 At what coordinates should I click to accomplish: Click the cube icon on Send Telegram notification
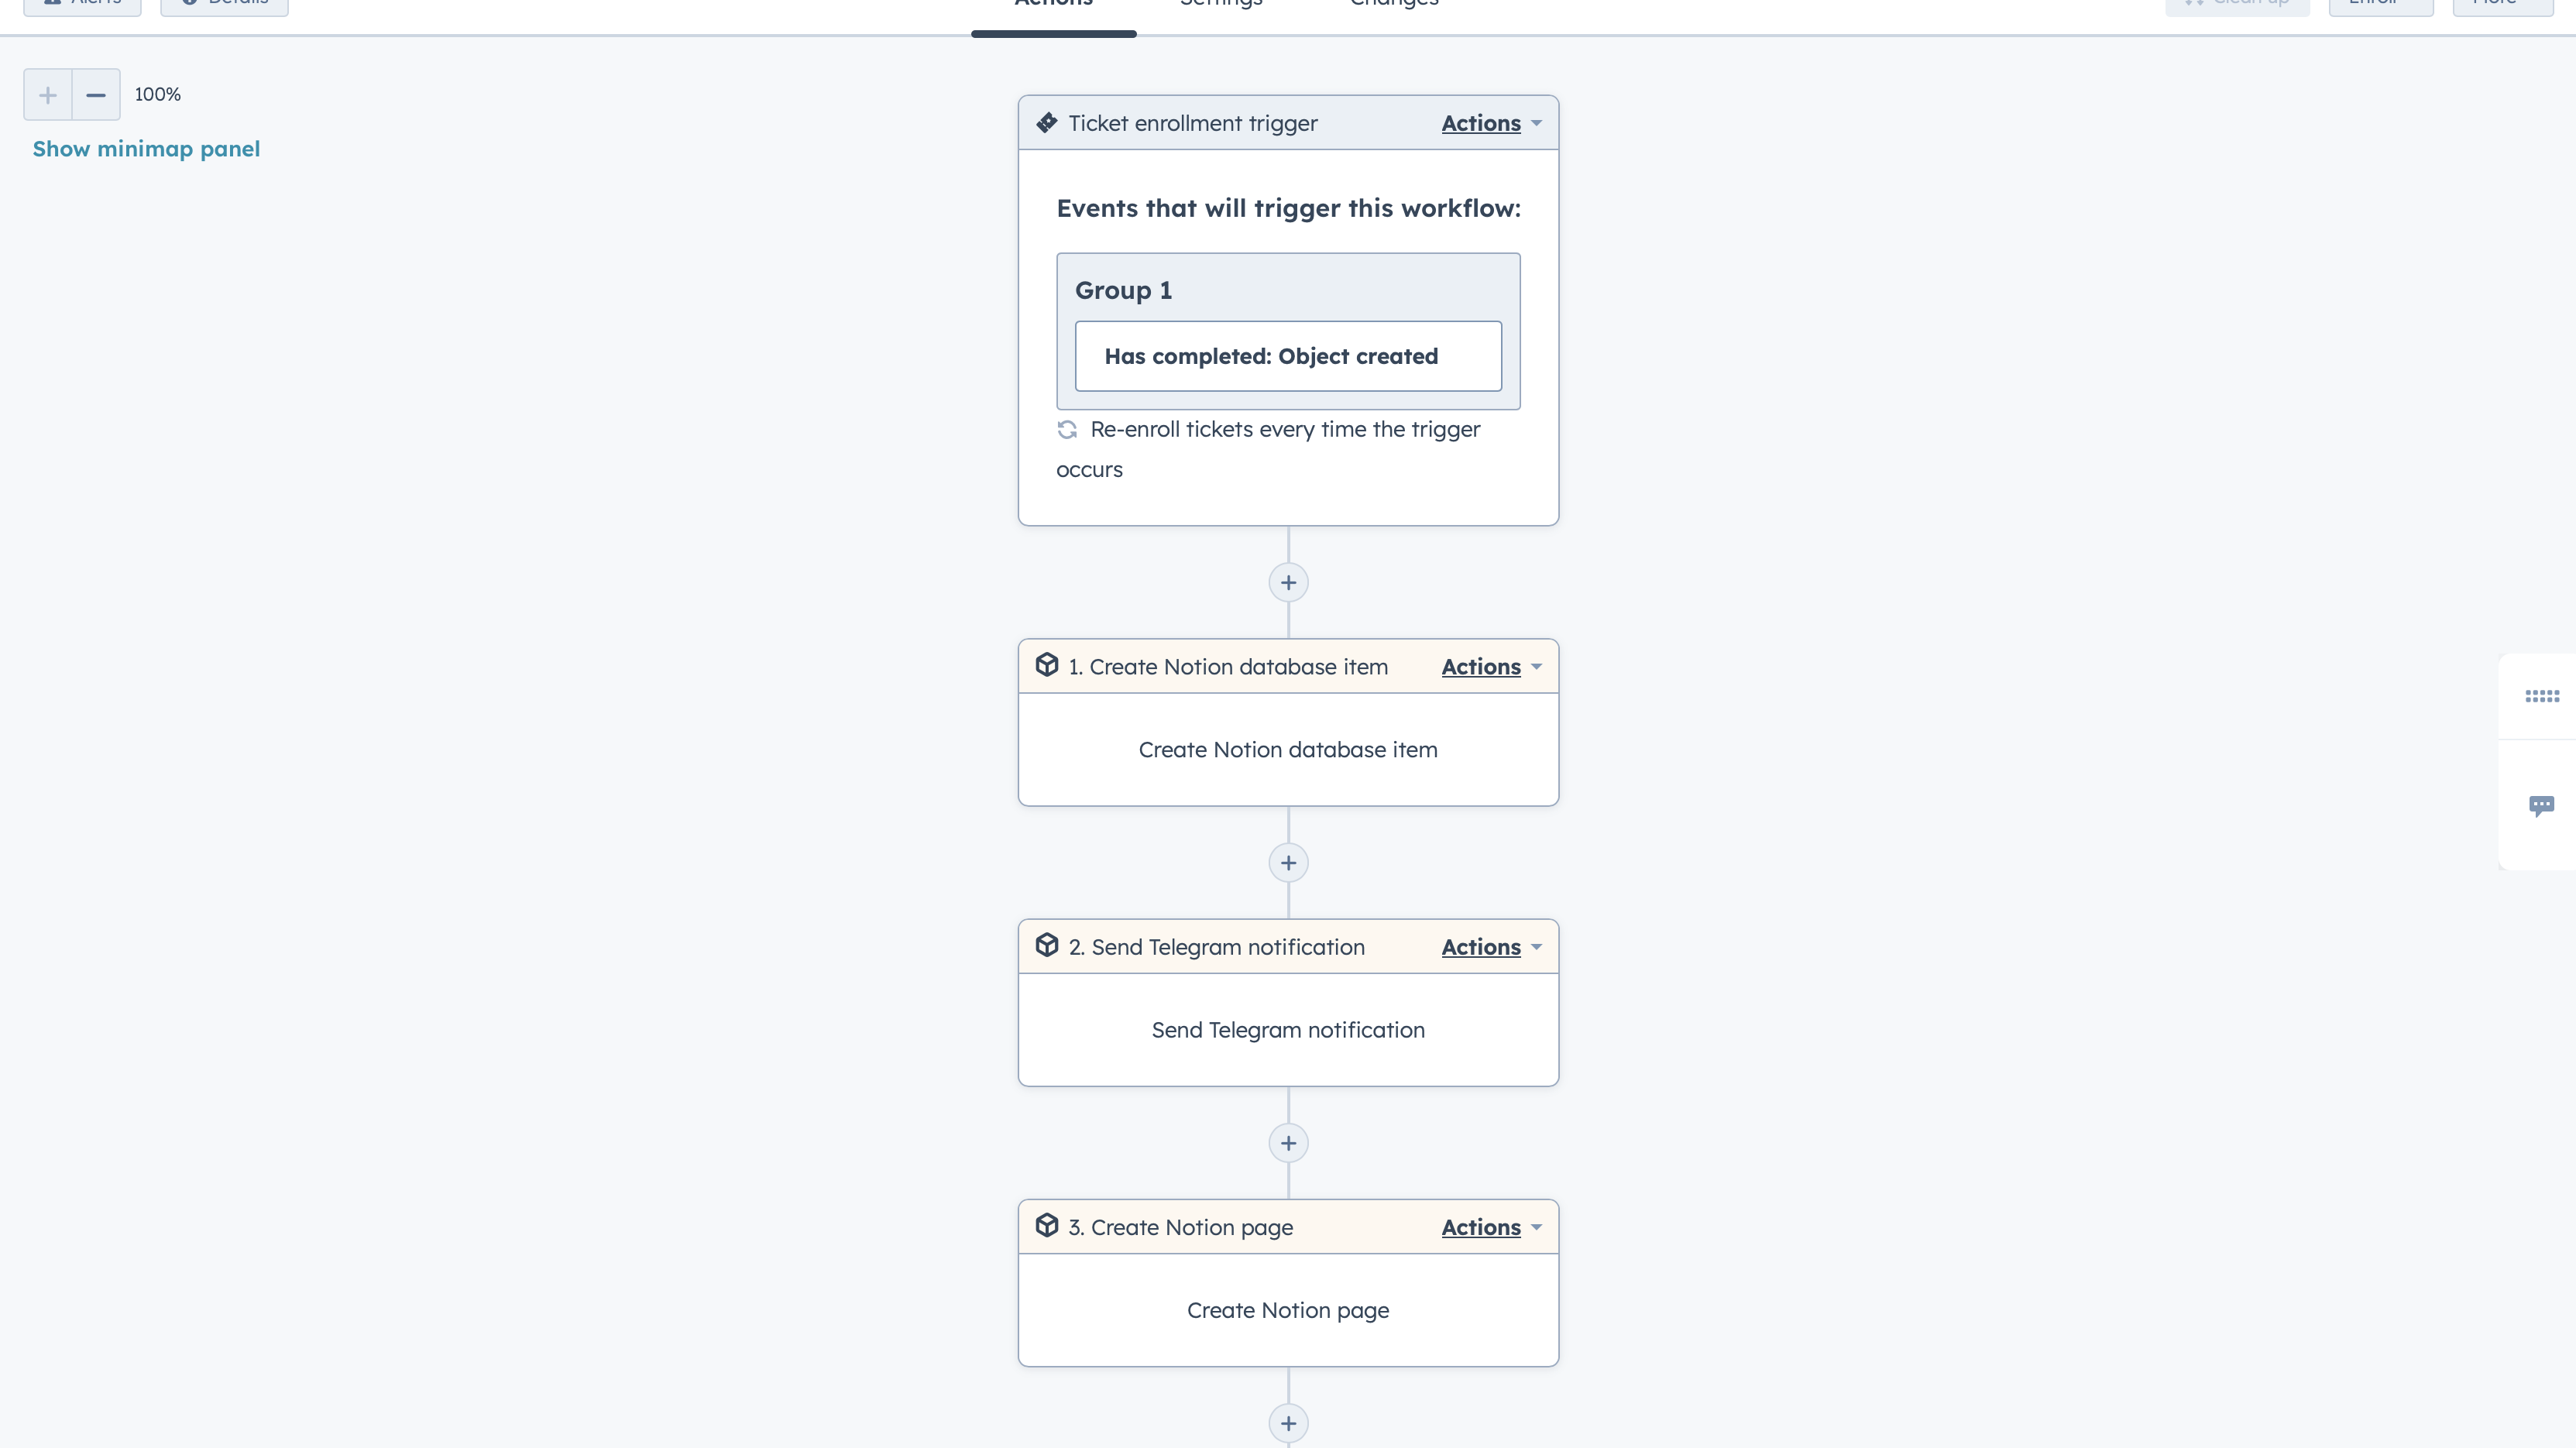click(x=1046, y=946)
